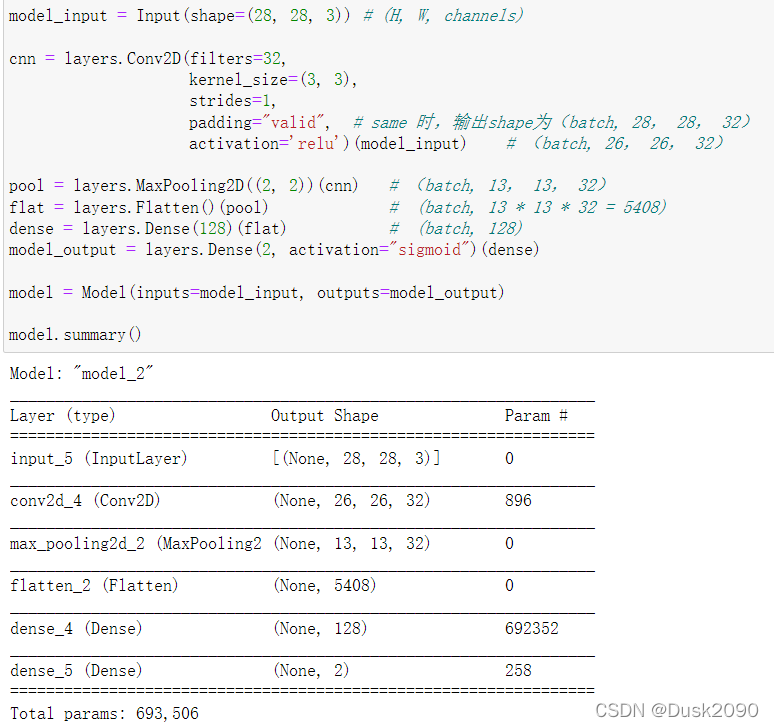Click the '(None, 2)' output shape
Screen dimensions: 774x727
[x=311, y=671]
